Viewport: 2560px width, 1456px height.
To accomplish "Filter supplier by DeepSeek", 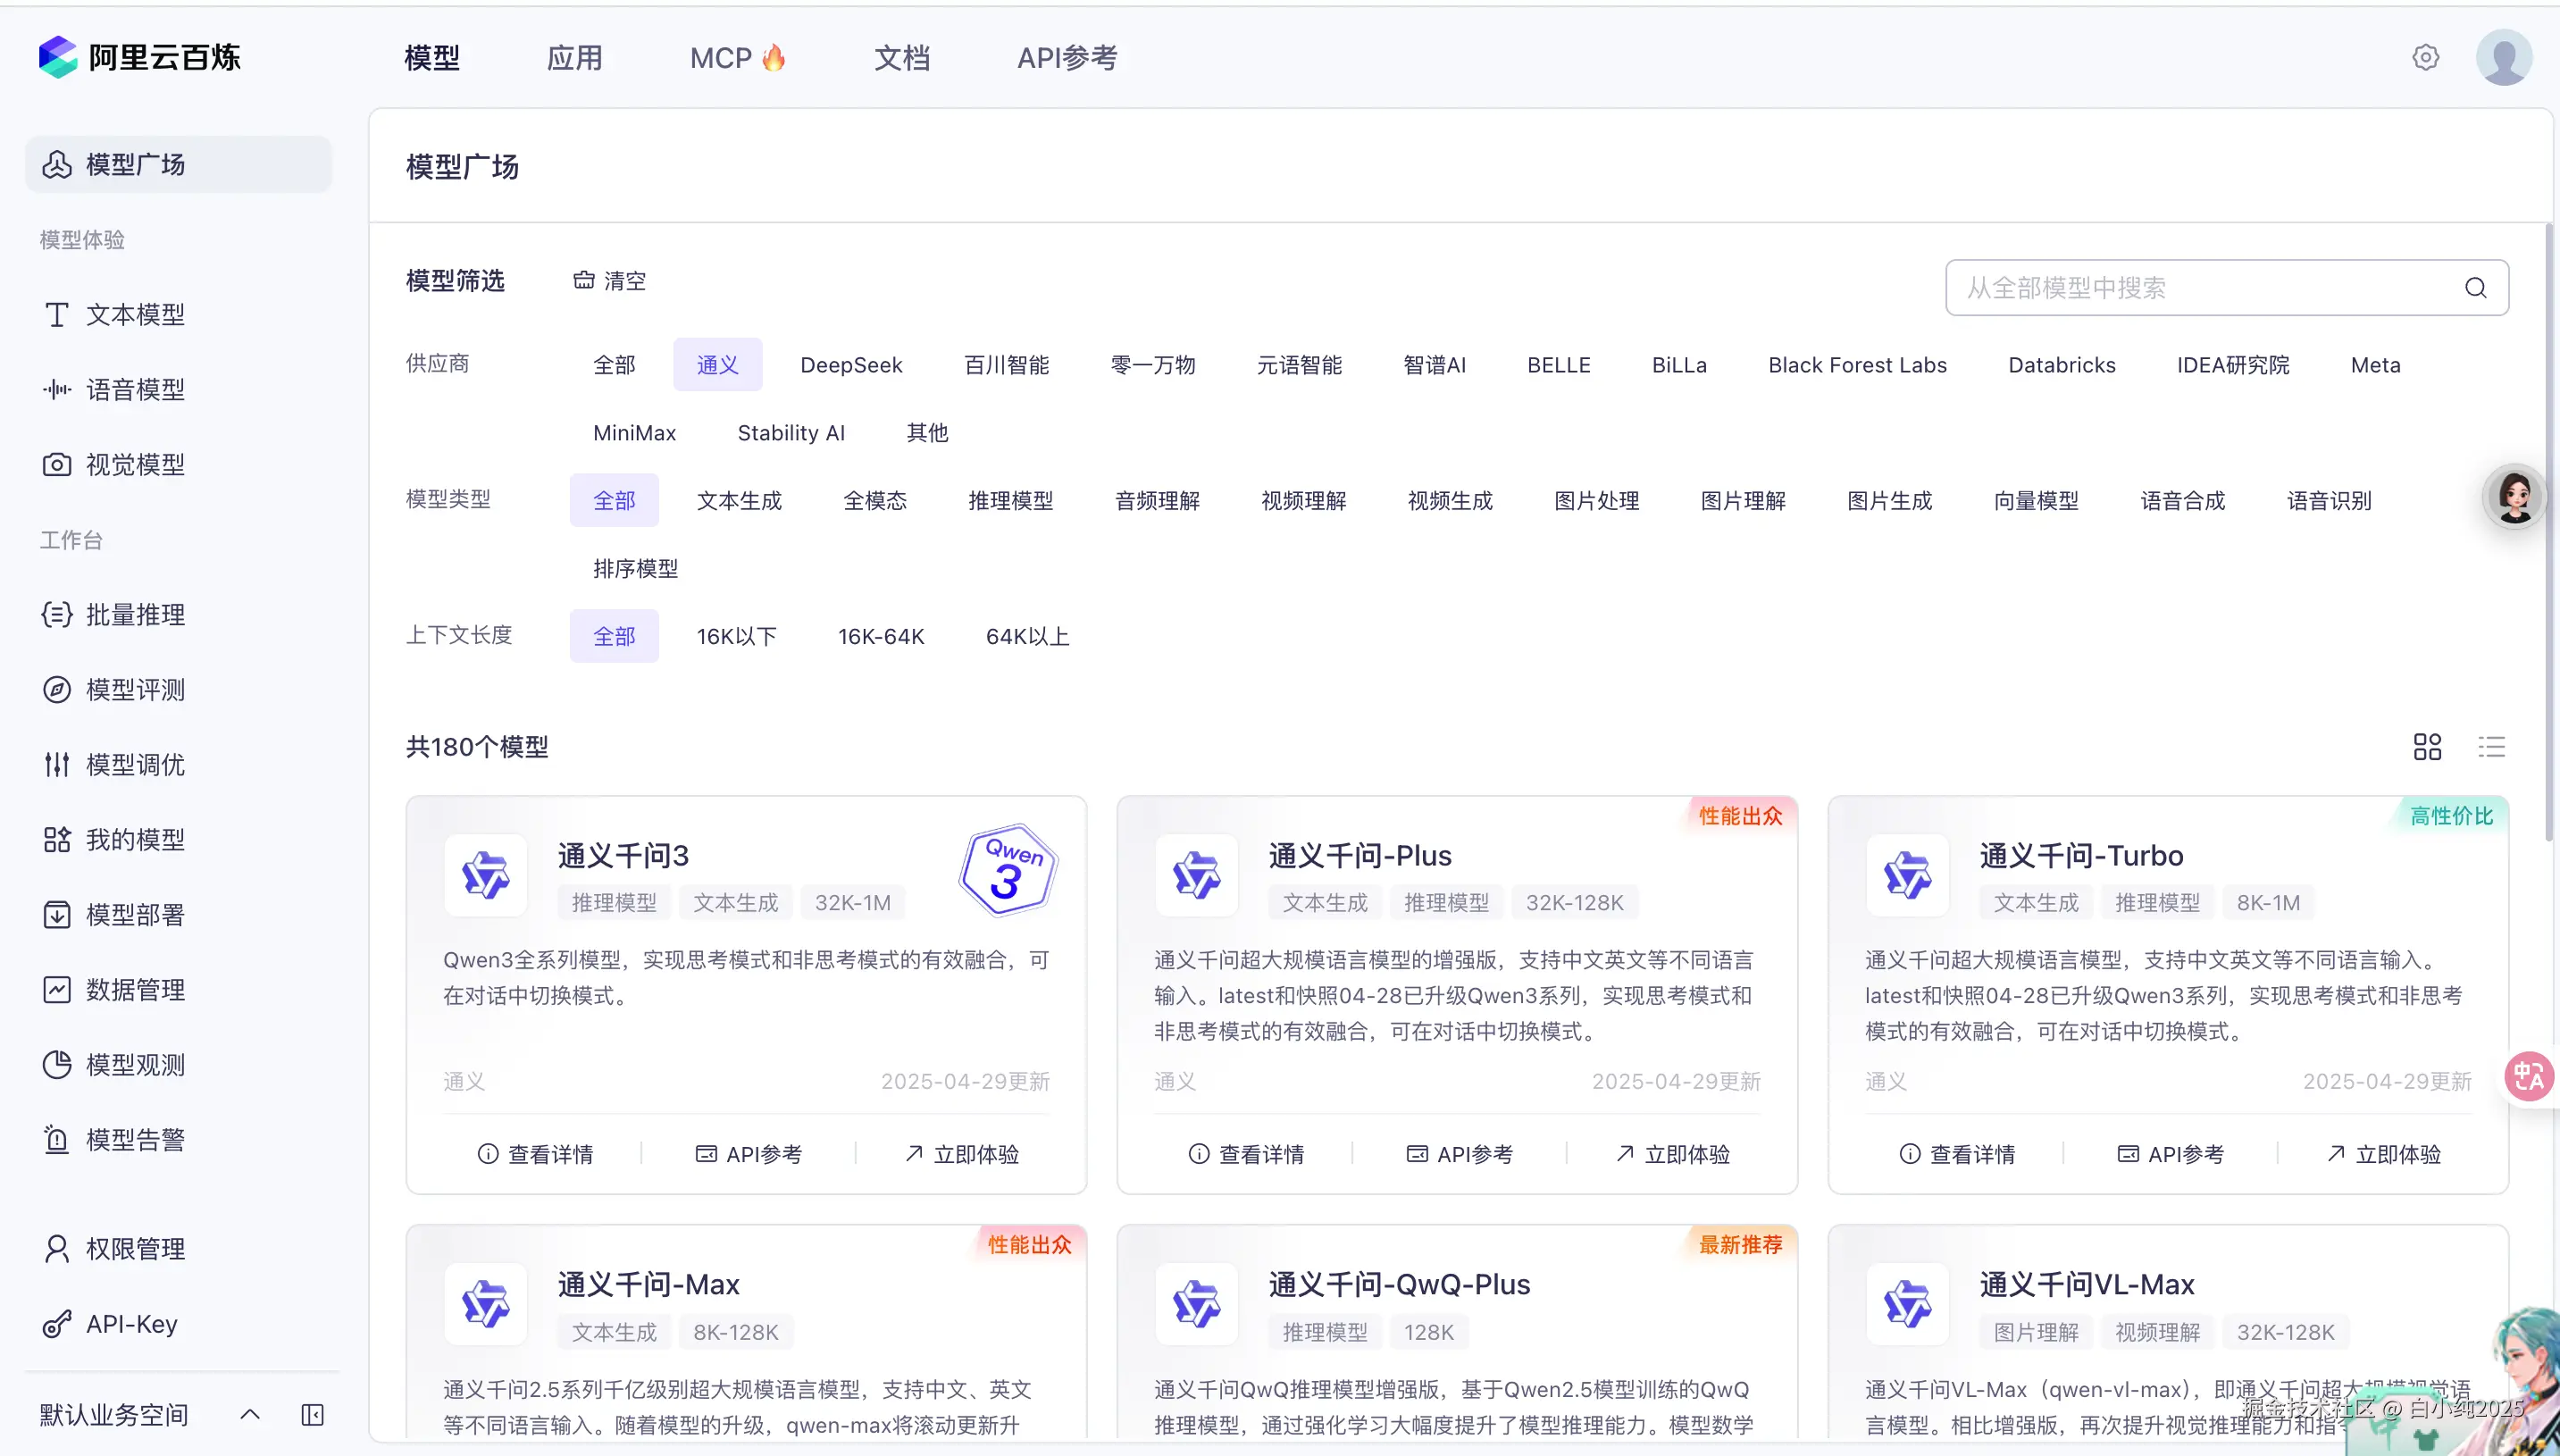I will coord(851,365).
